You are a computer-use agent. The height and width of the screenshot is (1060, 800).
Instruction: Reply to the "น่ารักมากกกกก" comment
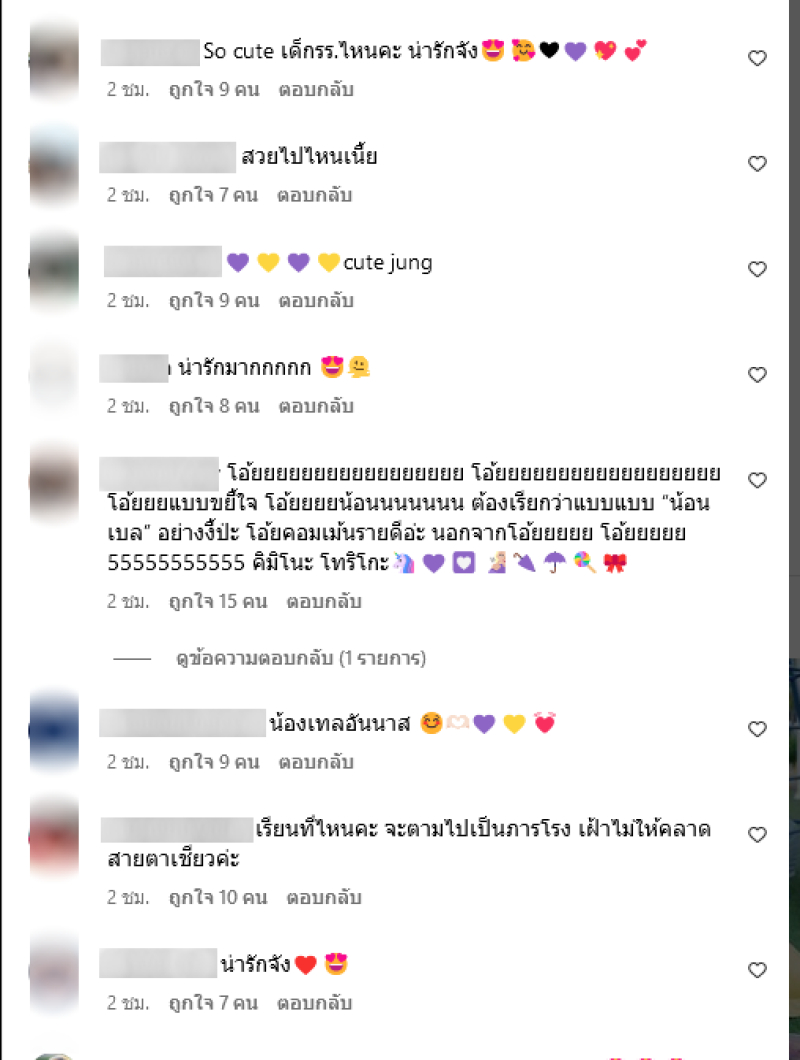coord(316,406)
